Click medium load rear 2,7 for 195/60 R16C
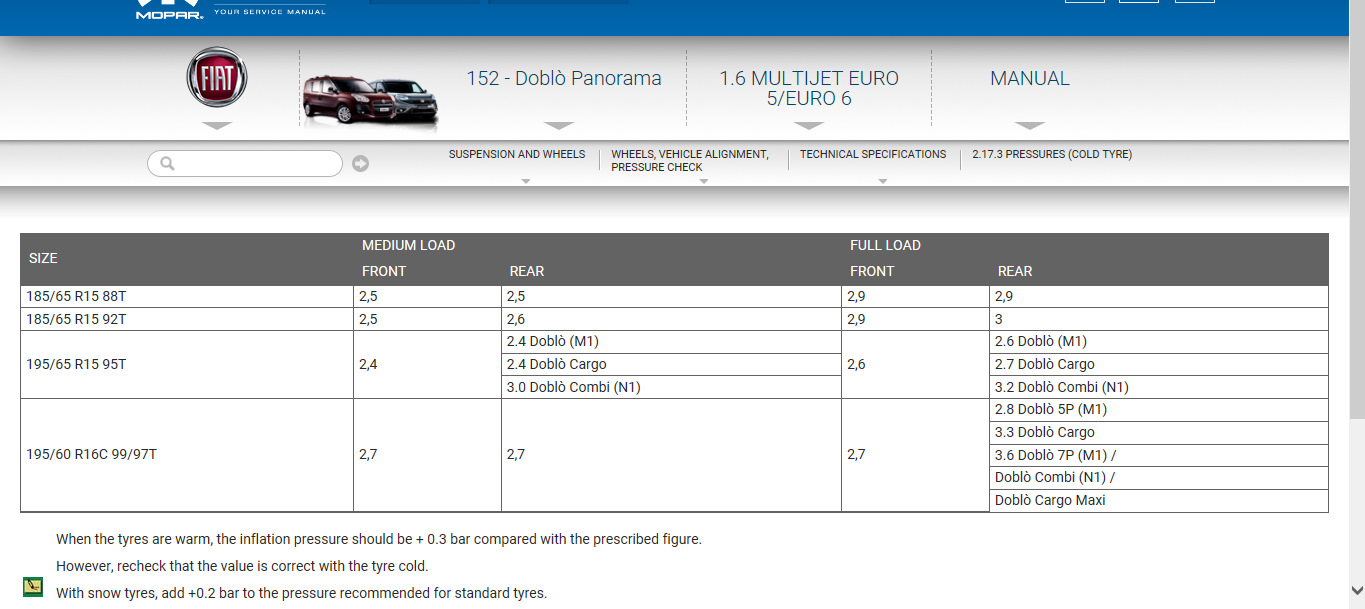The height and width of the screenshot is (609, 1365). [x=671, y=455]
